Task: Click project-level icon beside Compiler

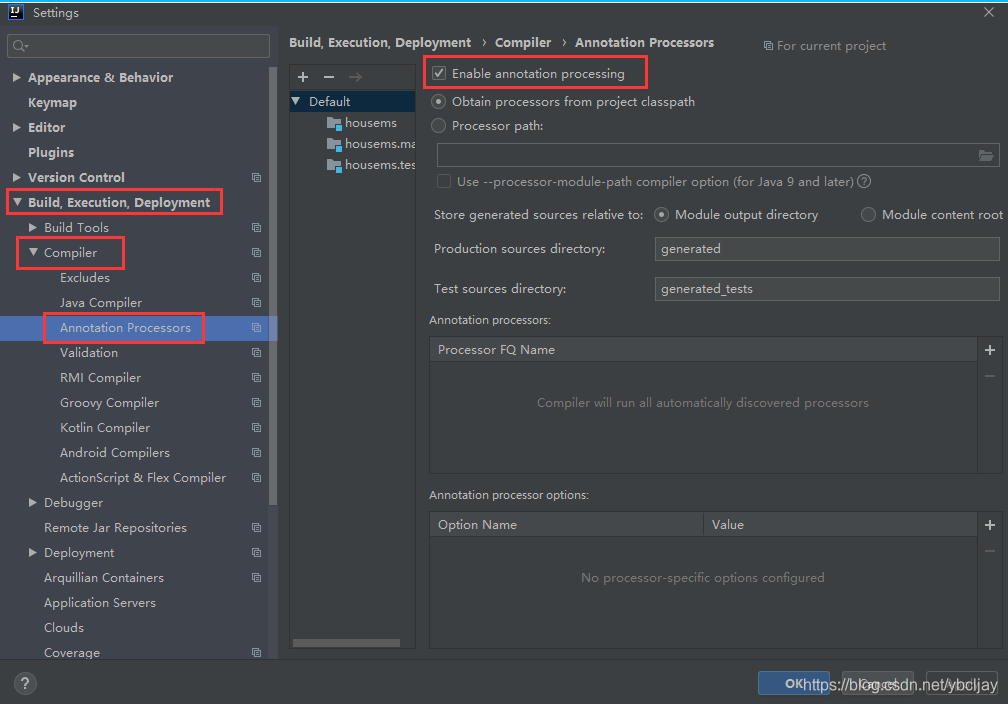Action: (256, 253)
